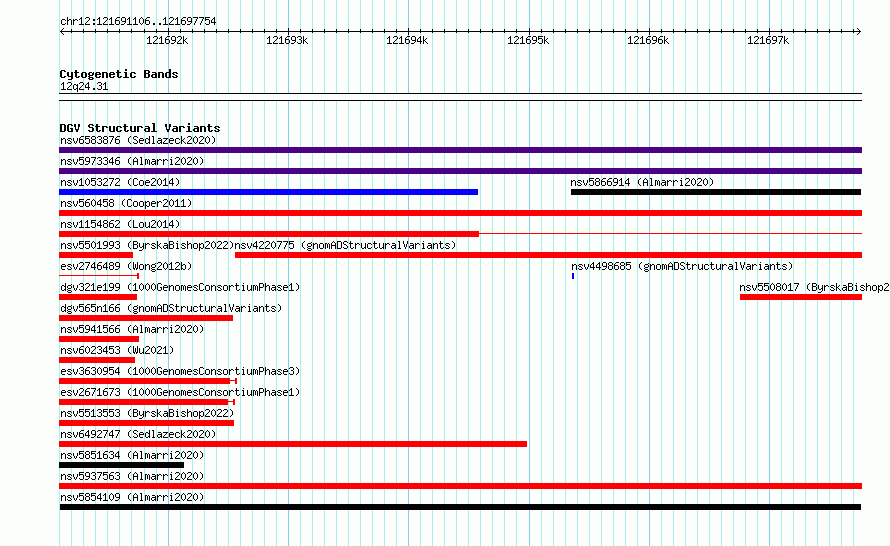Click the red bar under nsv1154862
This screenshot has width=890, height=546.
coord(269,234)
